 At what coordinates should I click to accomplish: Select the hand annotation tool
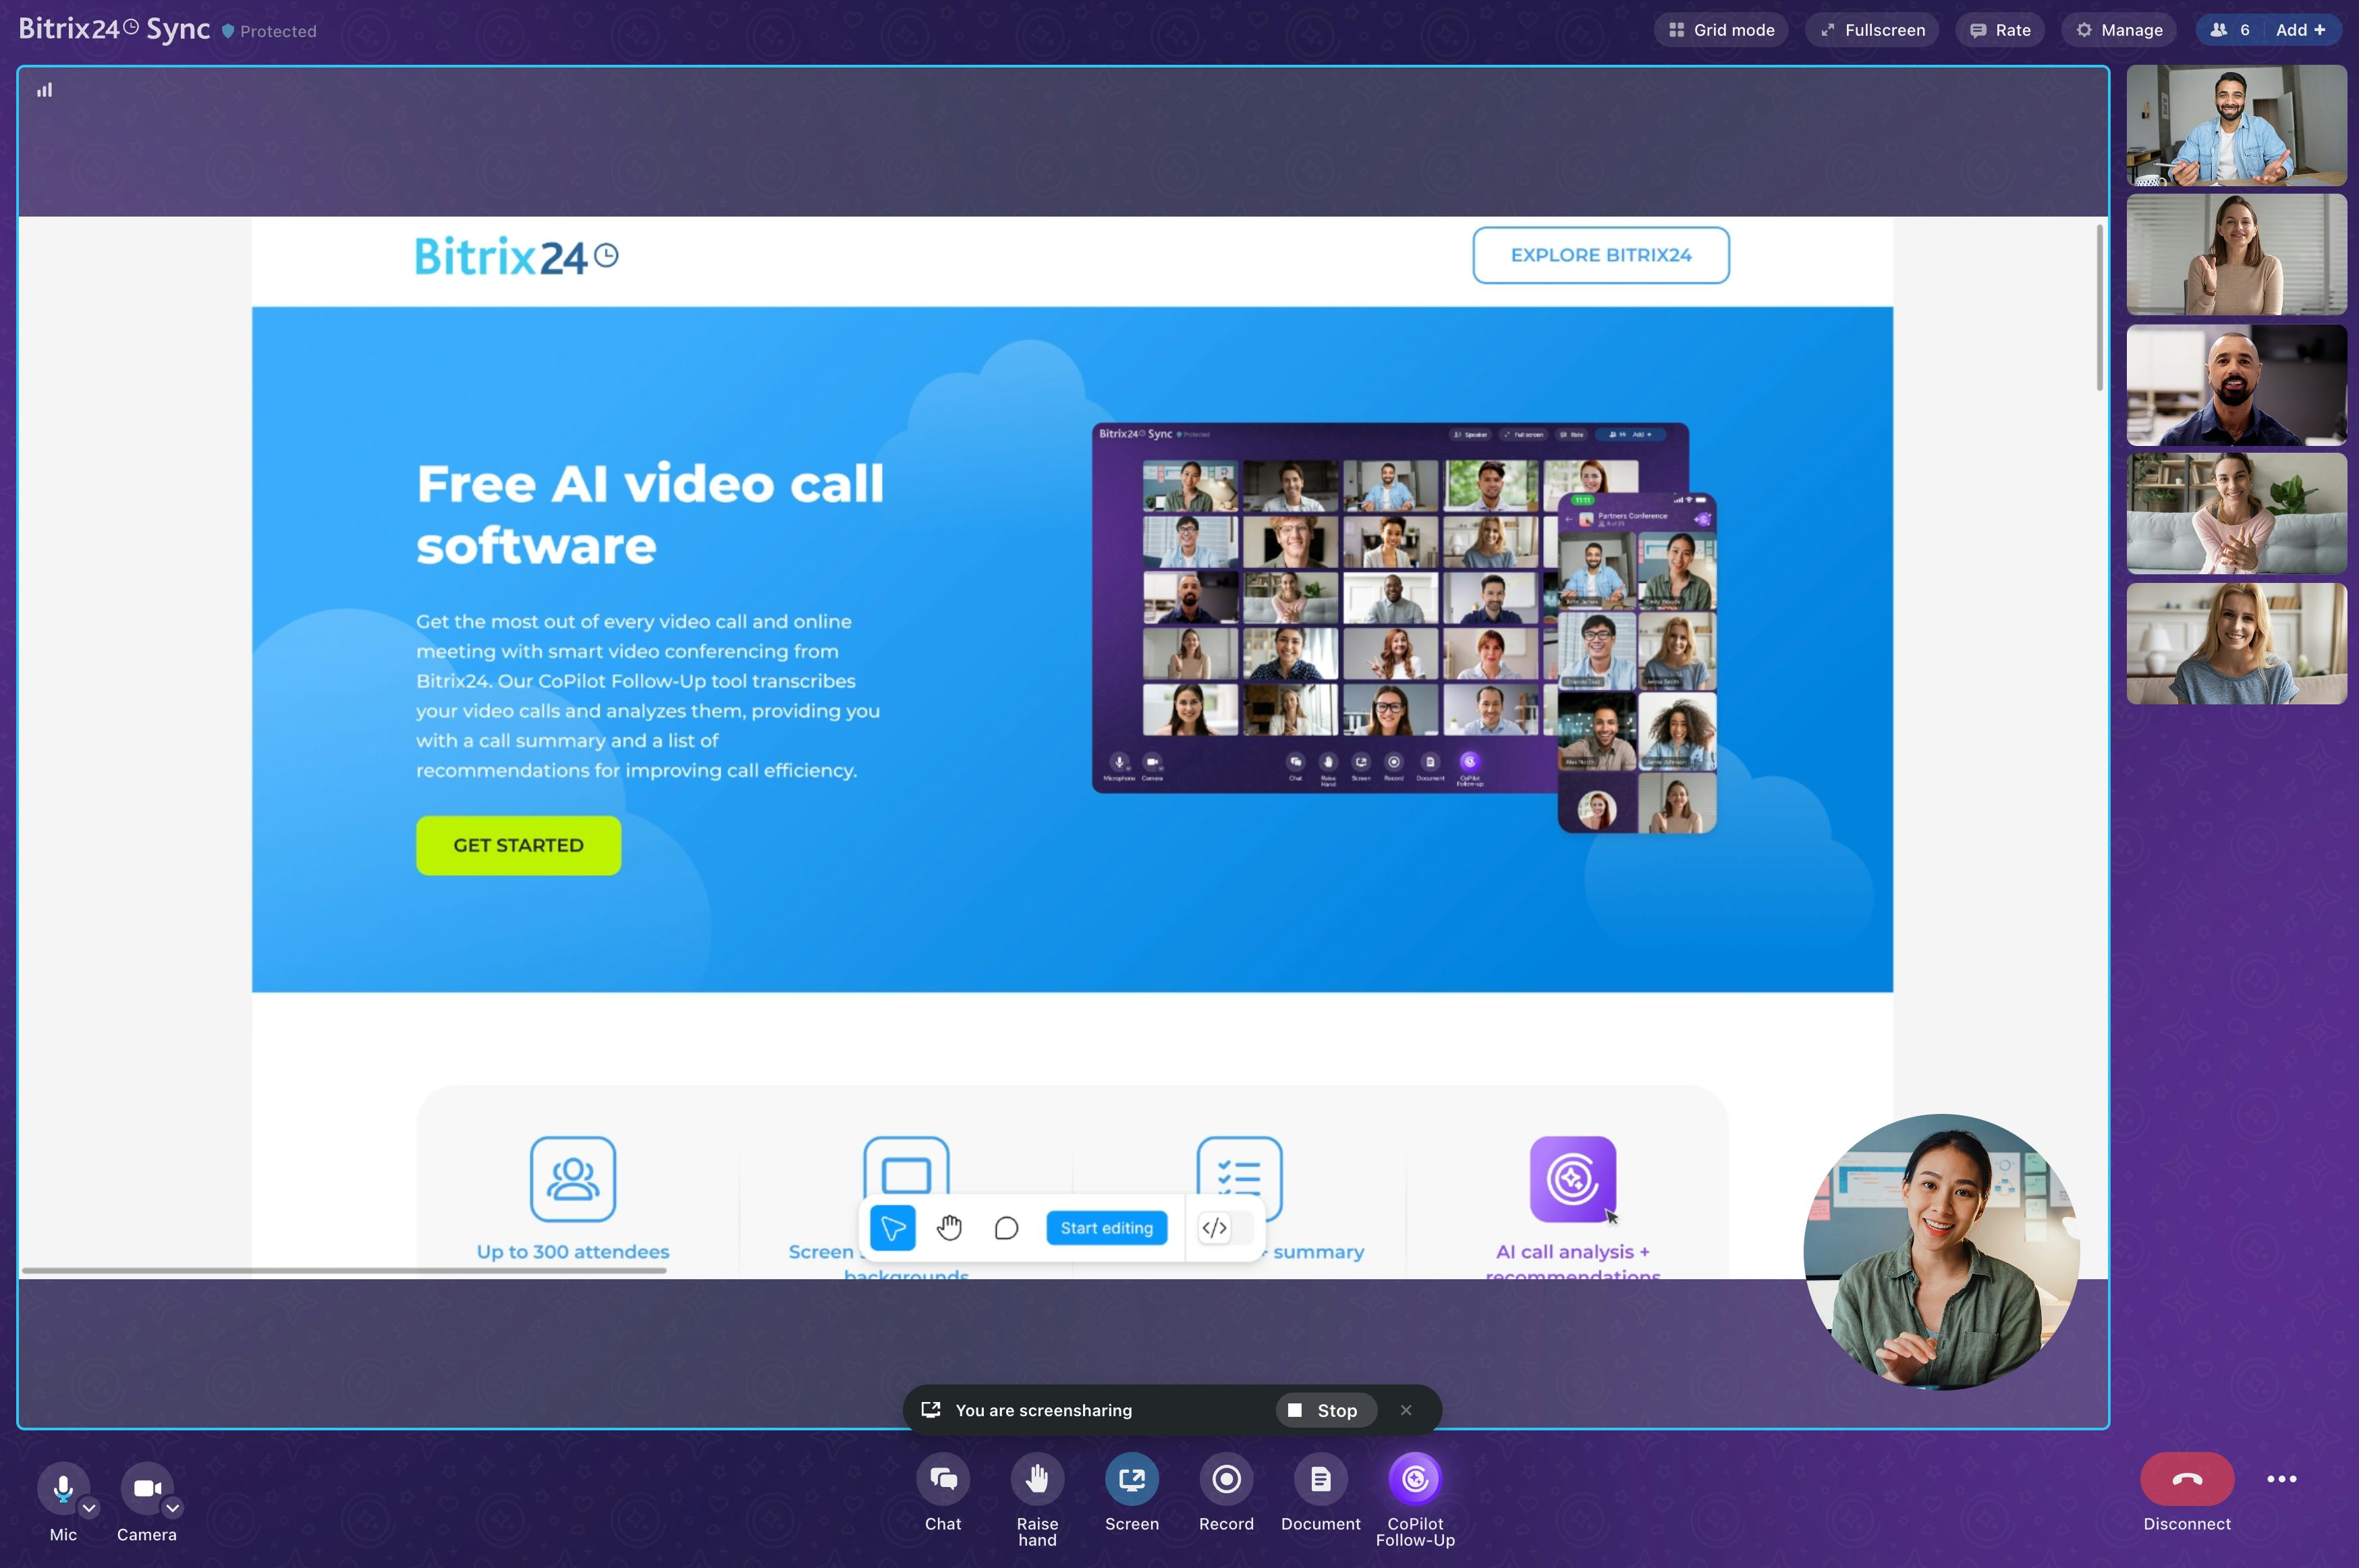(949, 1227)
